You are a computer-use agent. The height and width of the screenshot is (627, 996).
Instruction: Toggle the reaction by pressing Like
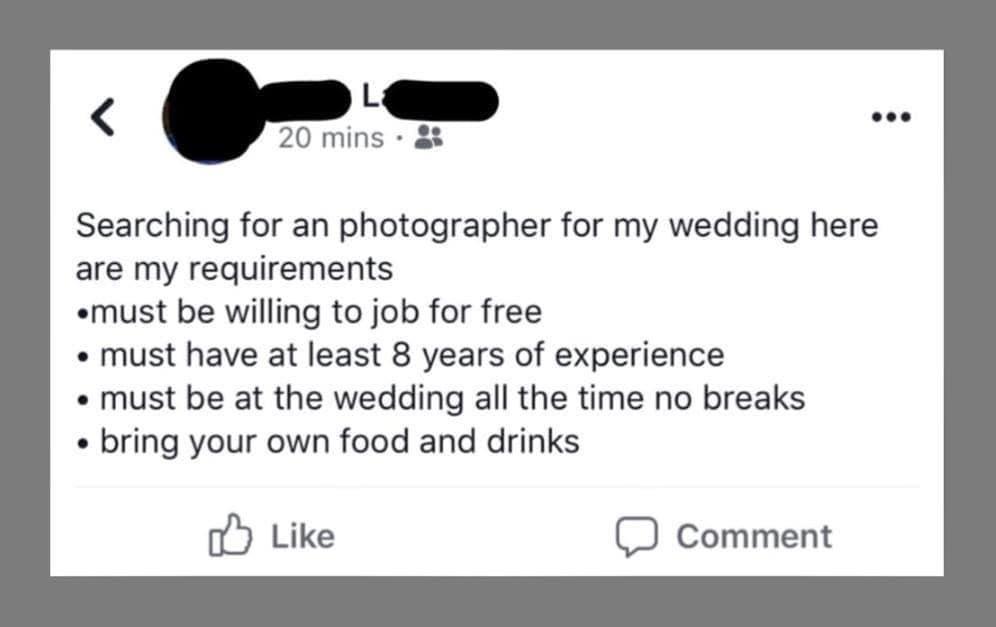(x=270, y=536)
